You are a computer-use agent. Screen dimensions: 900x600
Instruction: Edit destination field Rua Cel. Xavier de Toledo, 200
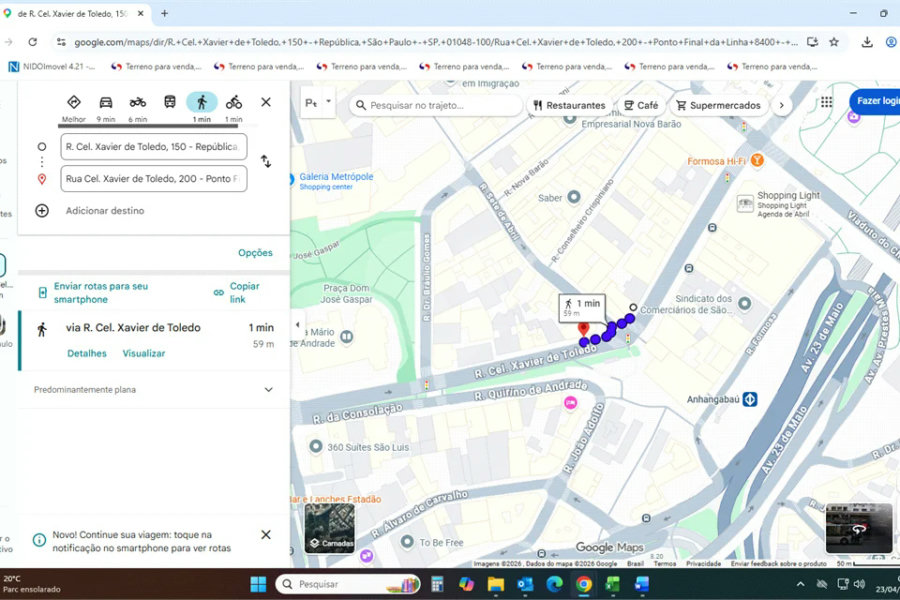(154, 179)
